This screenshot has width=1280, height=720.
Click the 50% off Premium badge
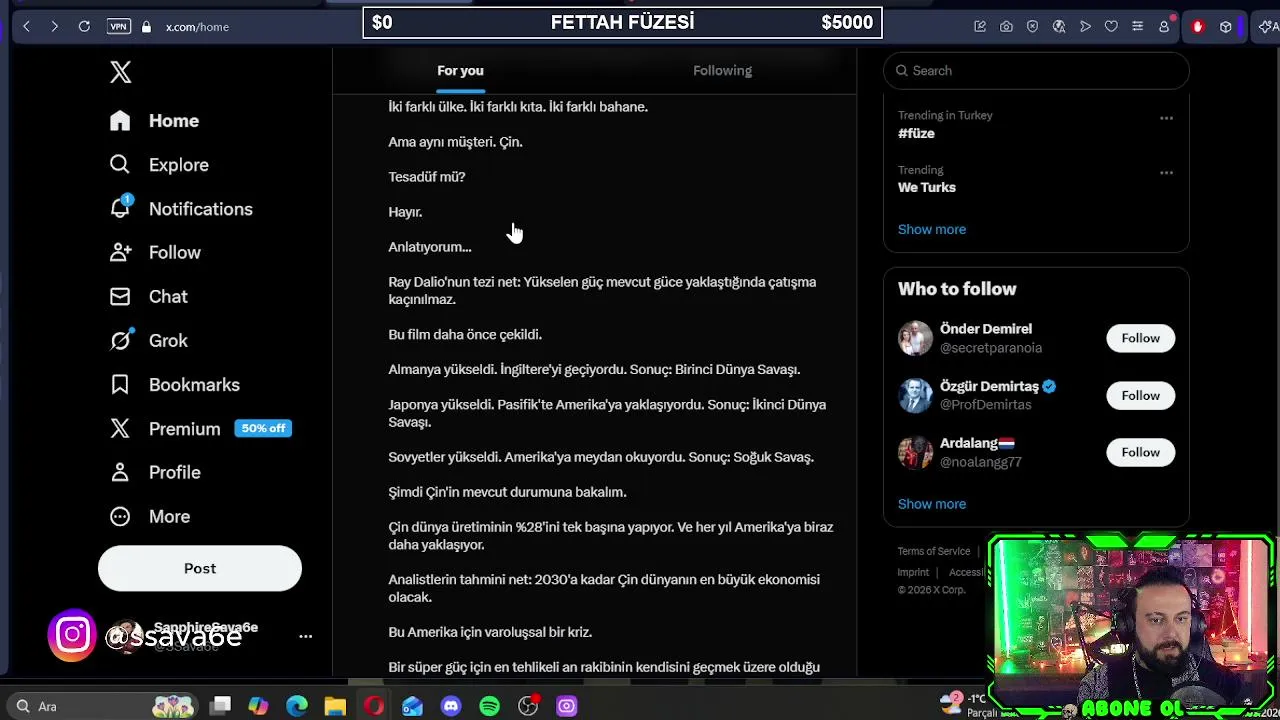click(263, 428)
